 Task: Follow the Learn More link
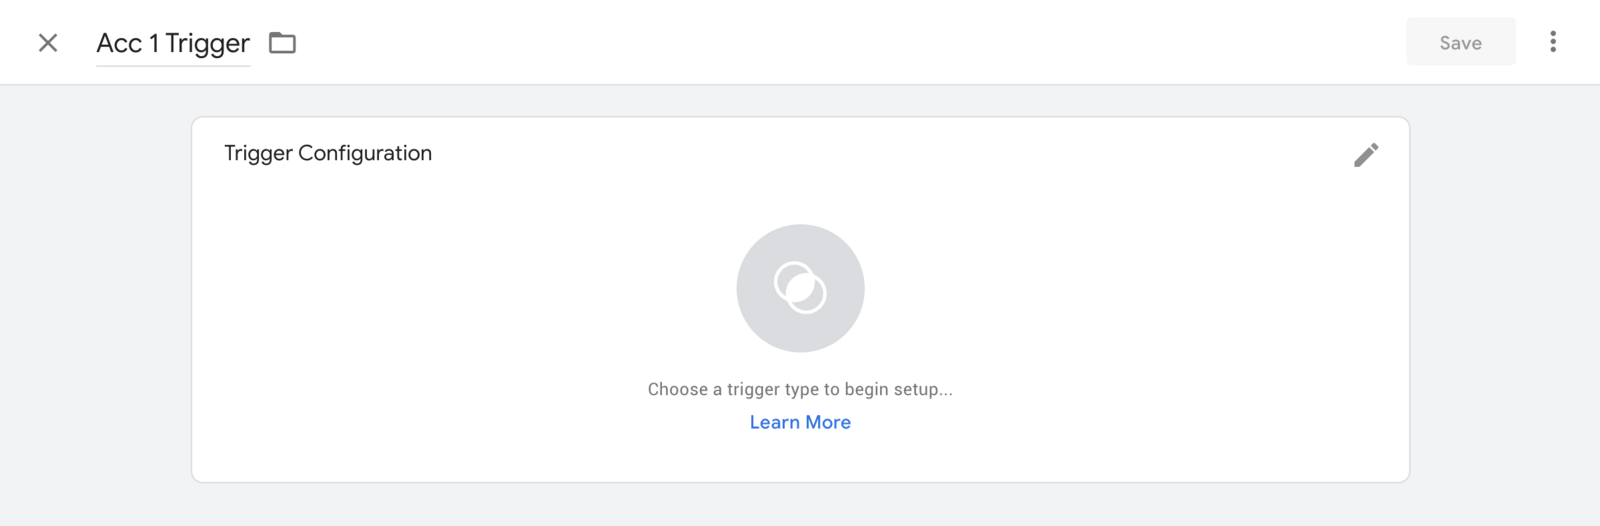point(800,422)
